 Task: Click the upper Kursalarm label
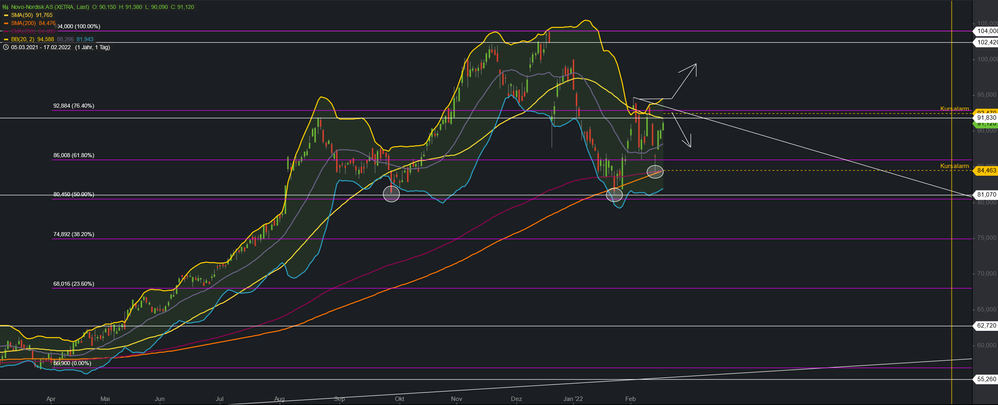(953, 108)
